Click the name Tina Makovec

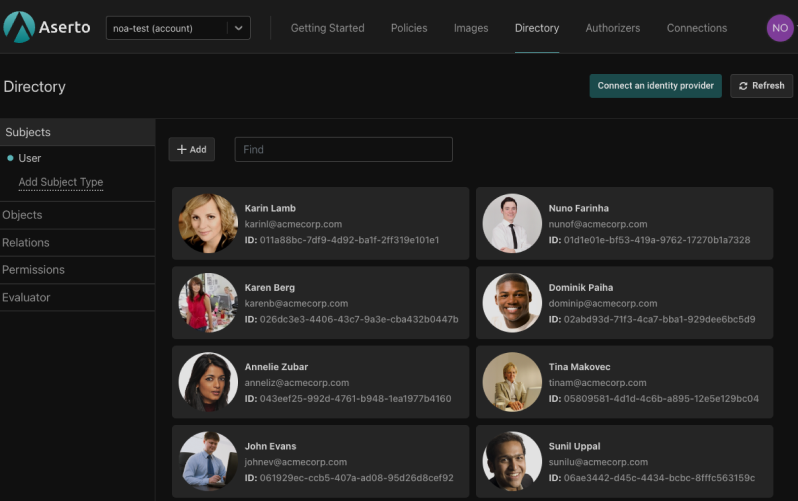(579, 367)
